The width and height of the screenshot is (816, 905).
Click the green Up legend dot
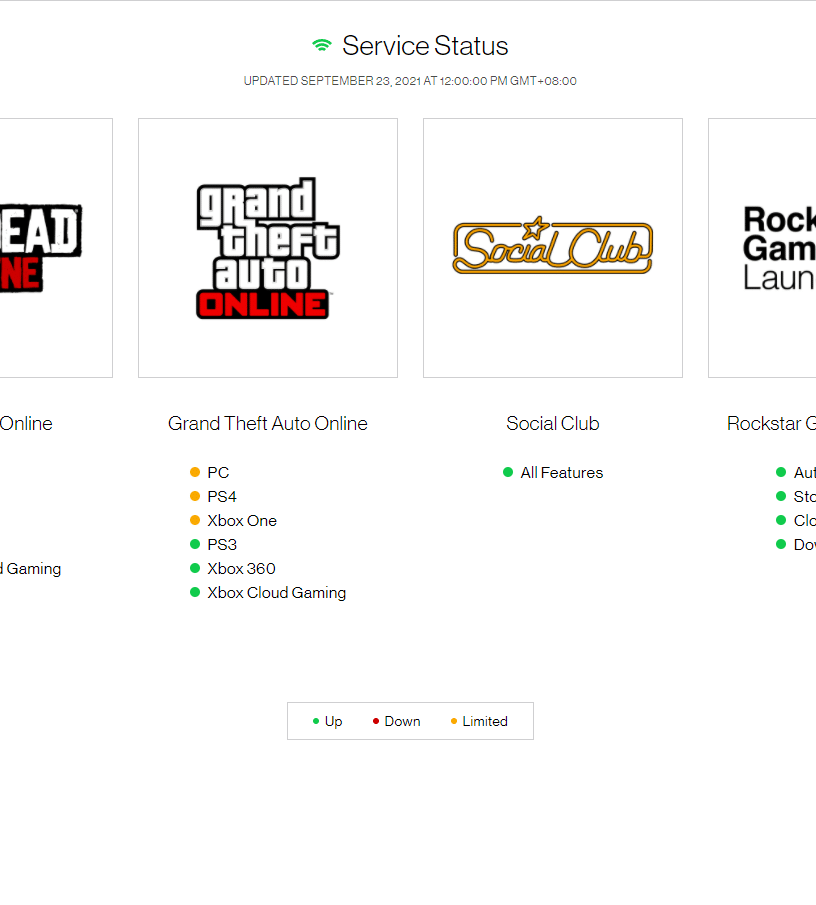pos(316,721)
